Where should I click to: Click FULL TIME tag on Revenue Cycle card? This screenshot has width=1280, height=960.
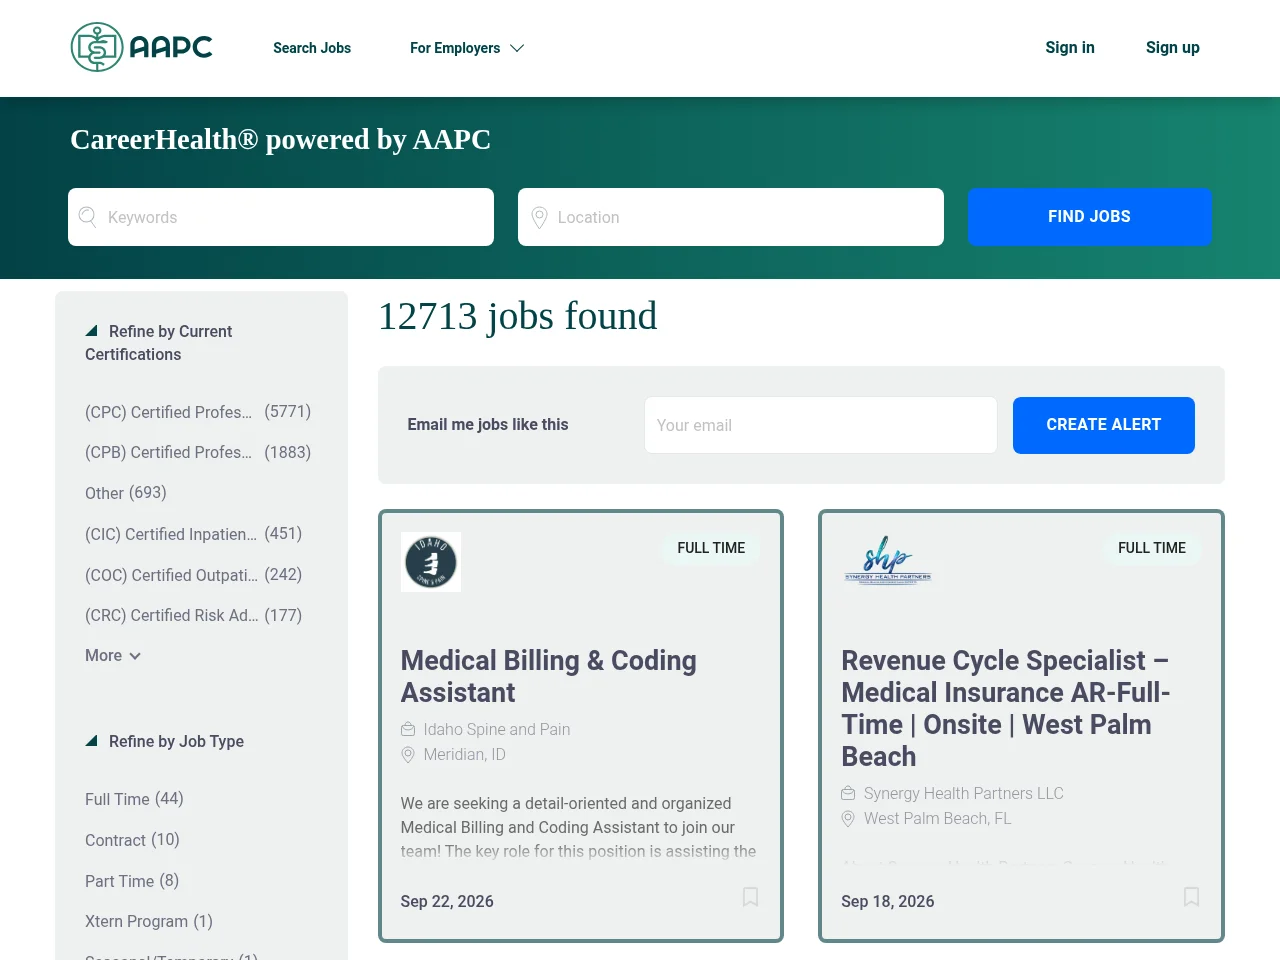1152,548
